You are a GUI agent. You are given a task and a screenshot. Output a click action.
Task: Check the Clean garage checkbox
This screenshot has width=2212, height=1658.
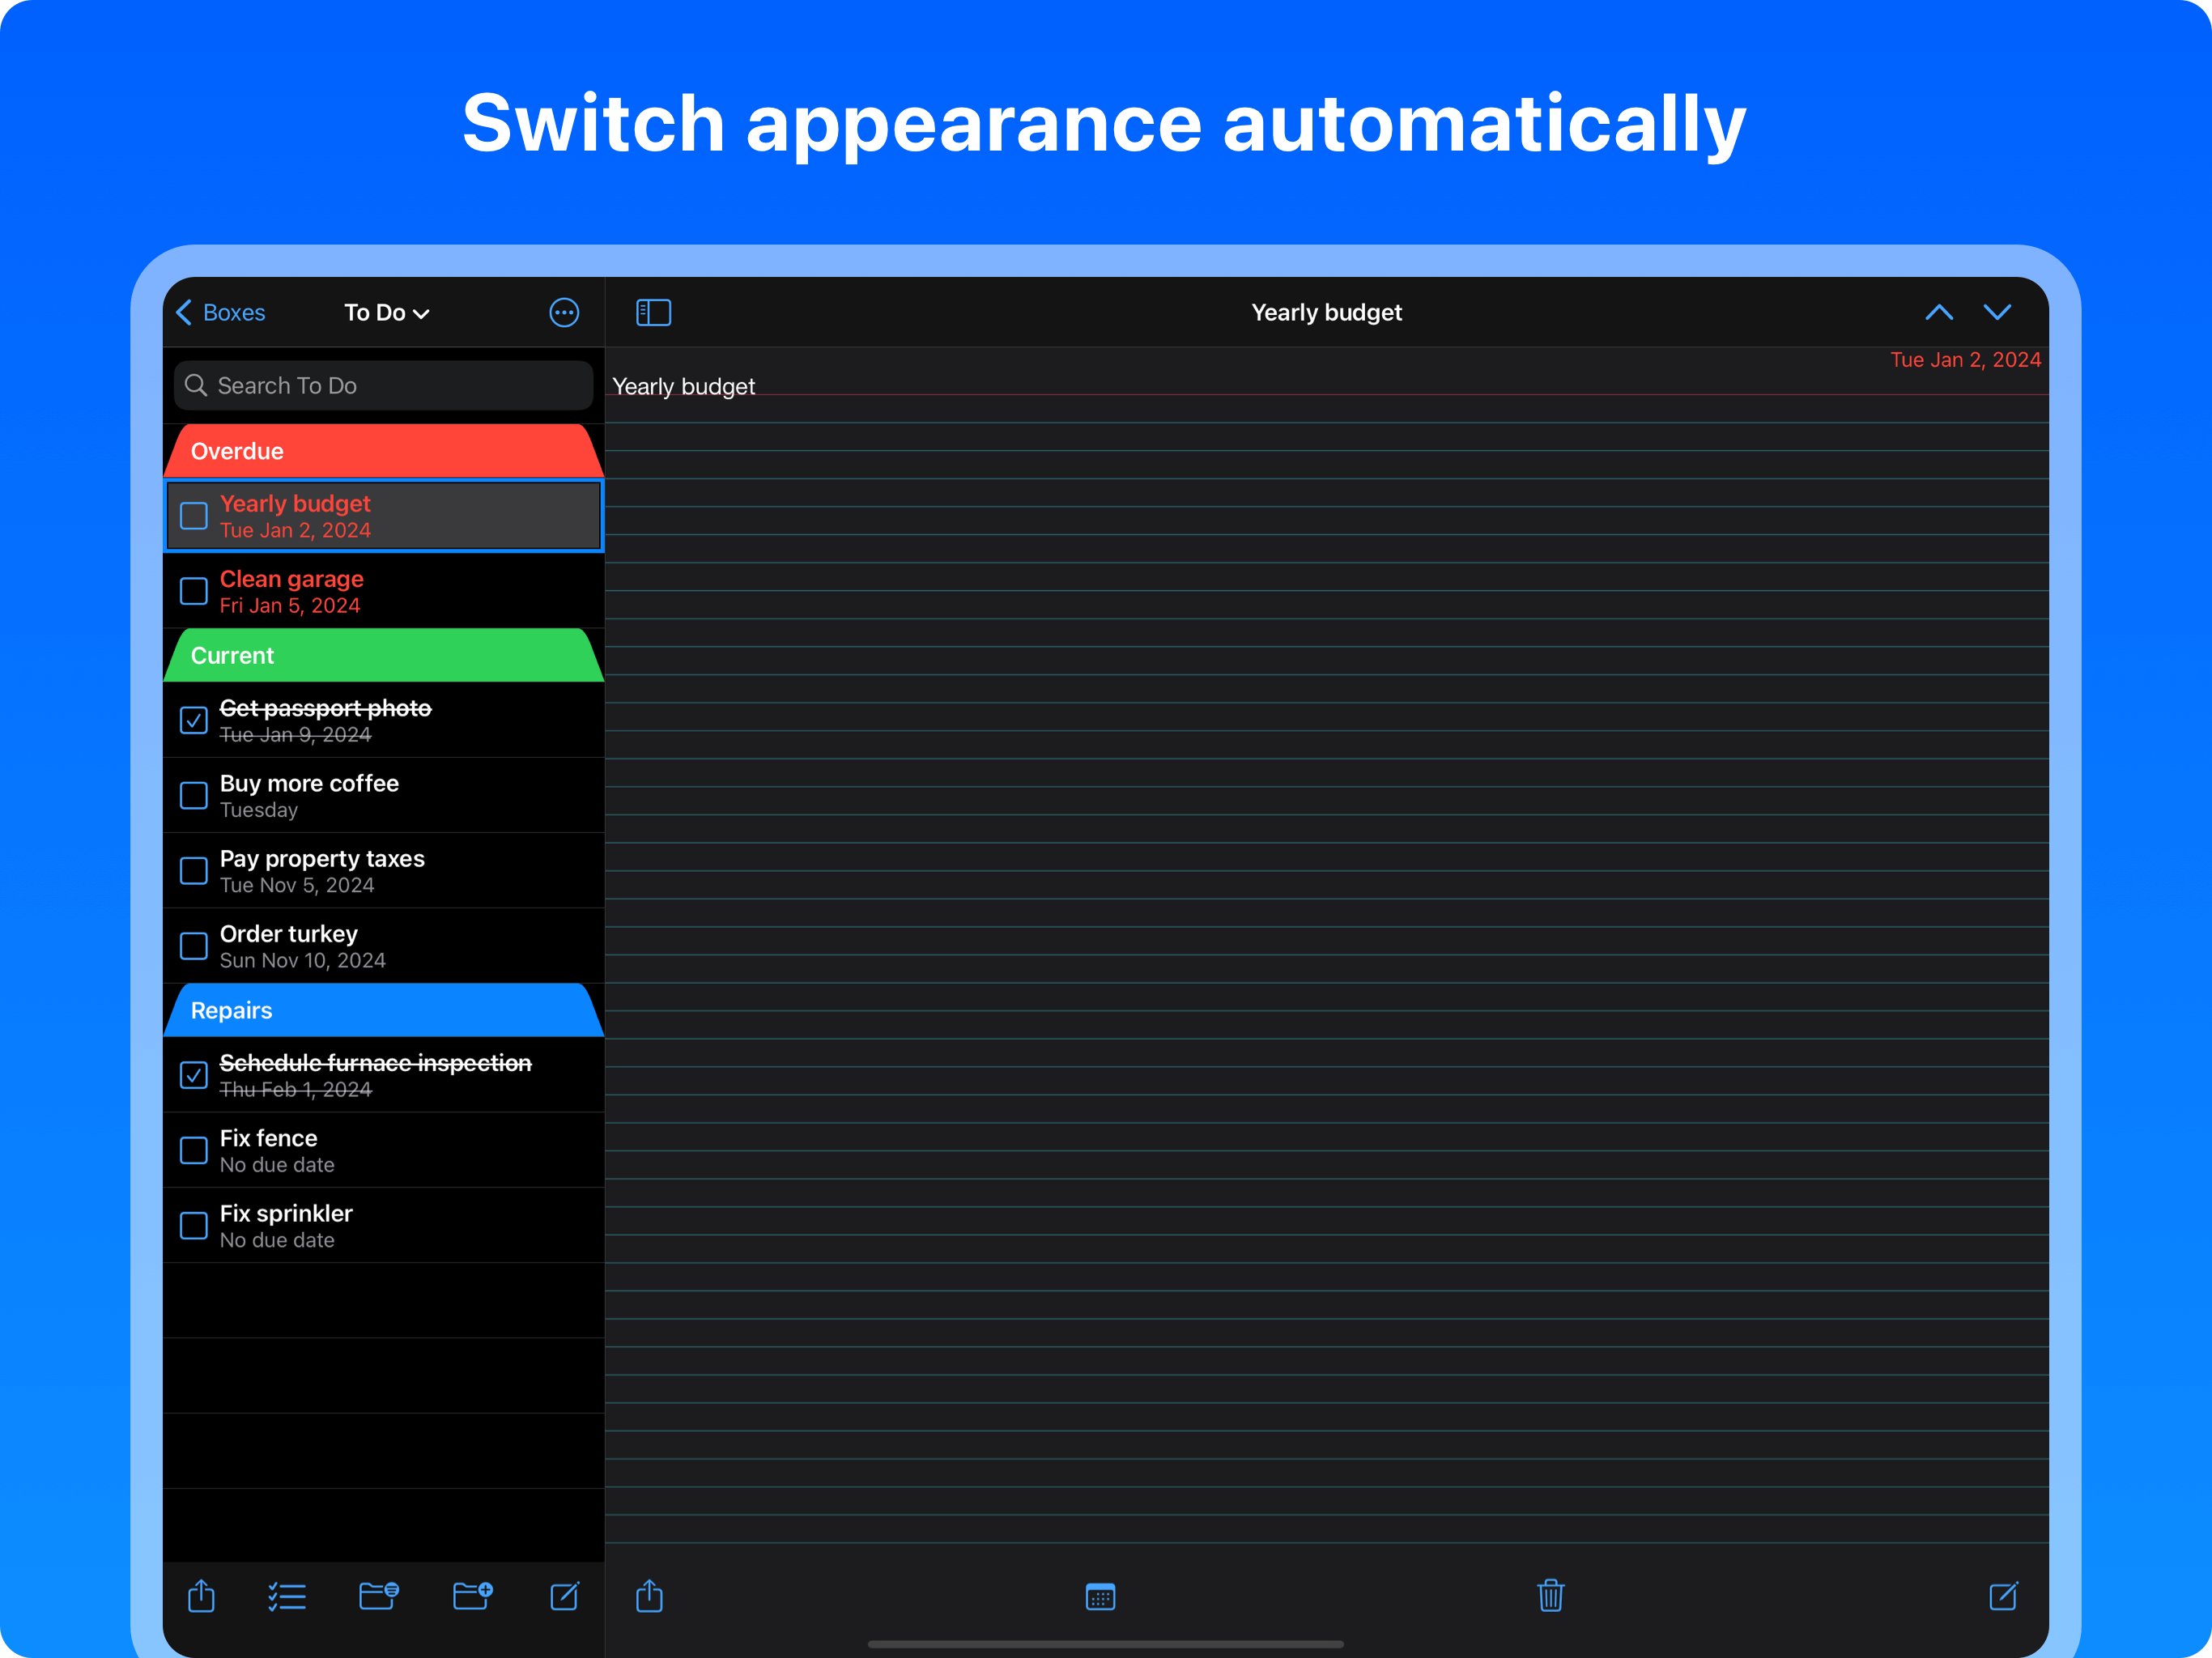click(193, 591)
